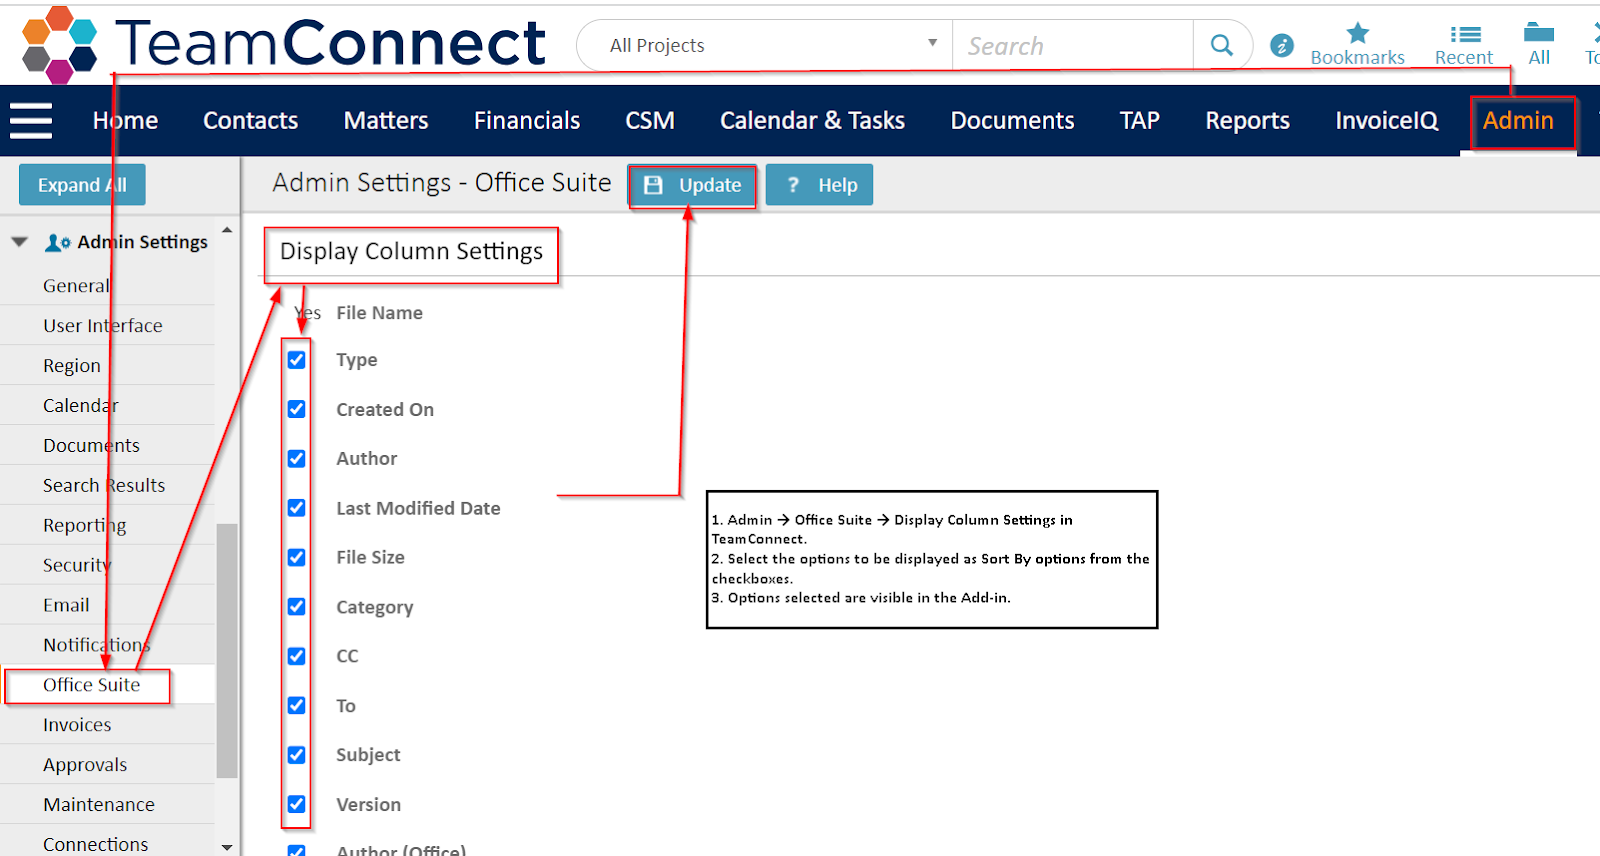
Task: Open Region settings
Action: pyautogui.click(x=72, y=366)
